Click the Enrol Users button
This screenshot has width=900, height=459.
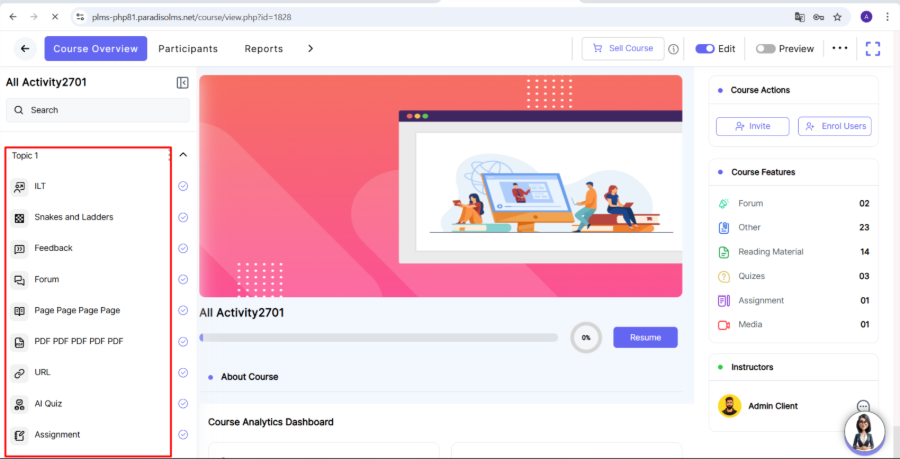(x=834, y=126)
